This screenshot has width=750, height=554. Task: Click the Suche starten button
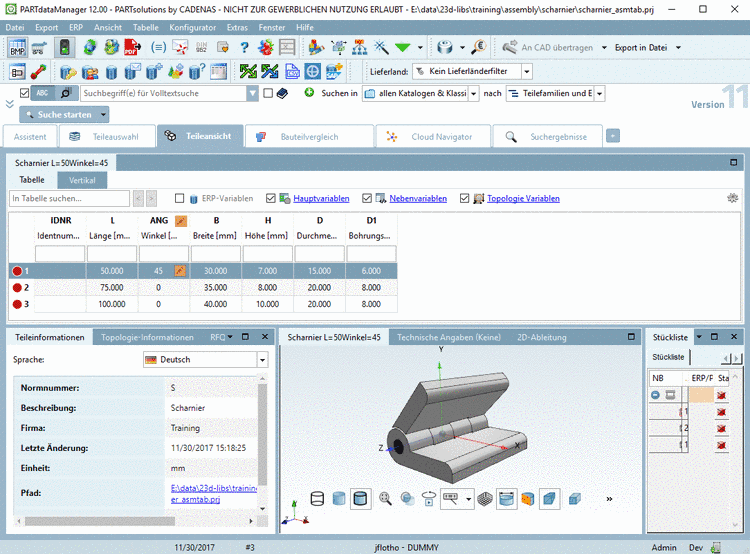pyautogui.click(x=59, y=115)
